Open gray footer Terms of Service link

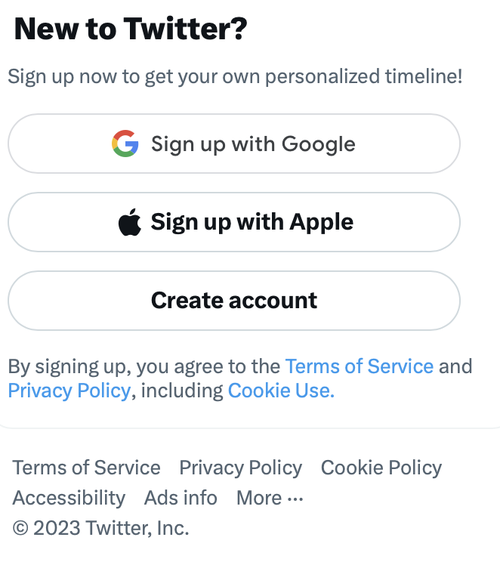tap(86, 467)
